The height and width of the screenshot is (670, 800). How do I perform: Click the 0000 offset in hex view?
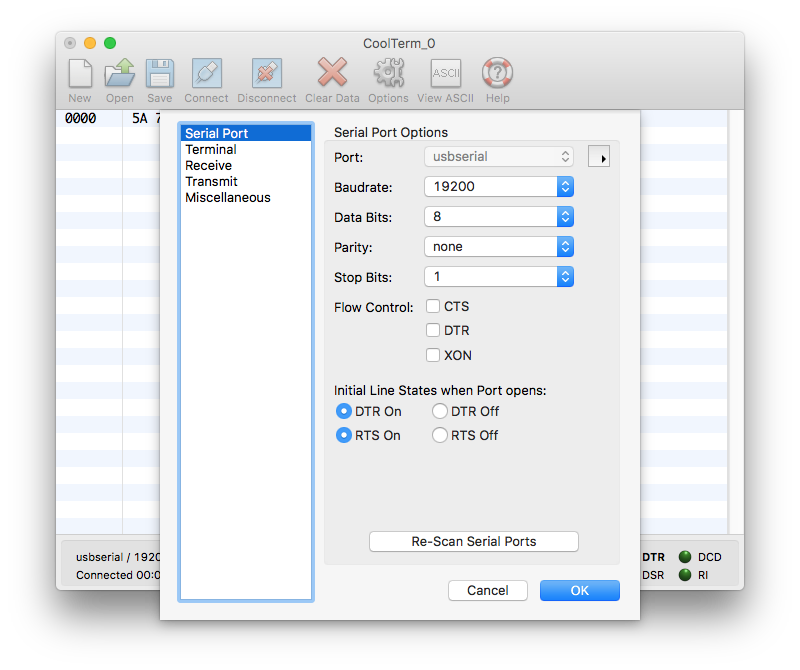click(x=81, y=118)
